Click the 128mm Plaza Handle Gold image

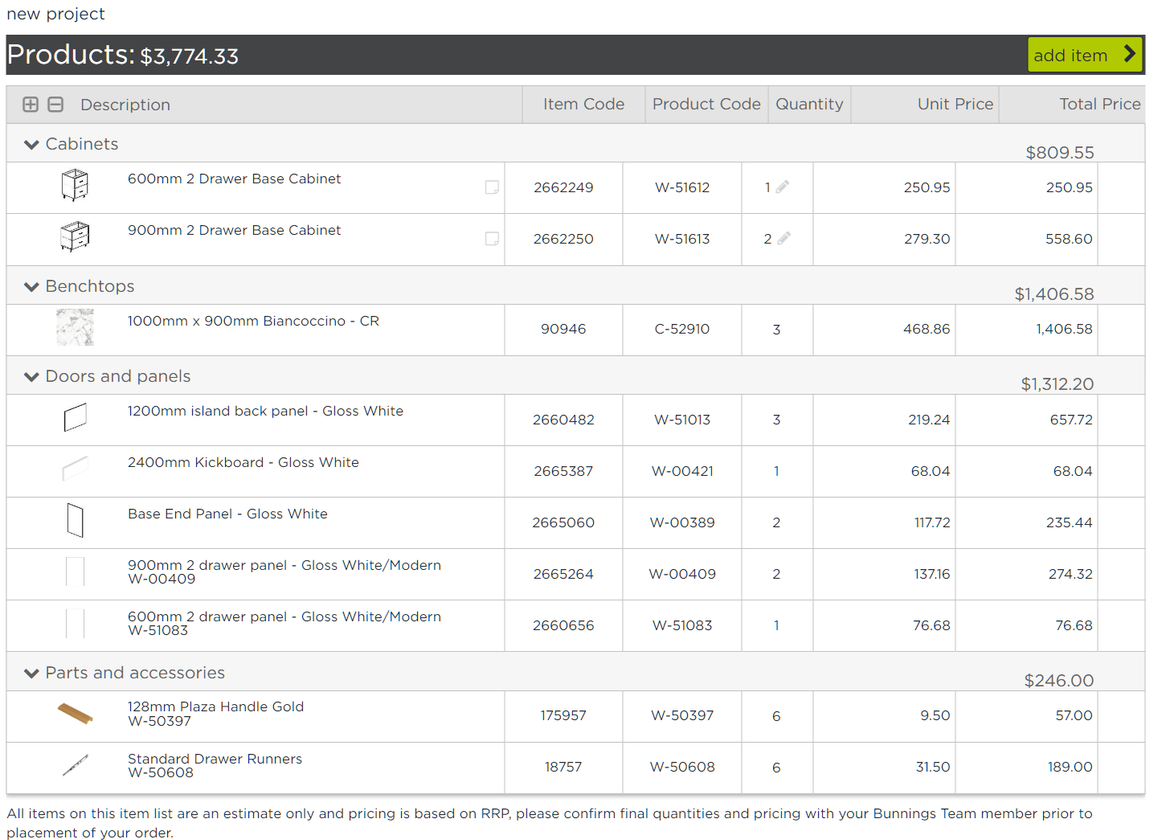click(75, 714)
